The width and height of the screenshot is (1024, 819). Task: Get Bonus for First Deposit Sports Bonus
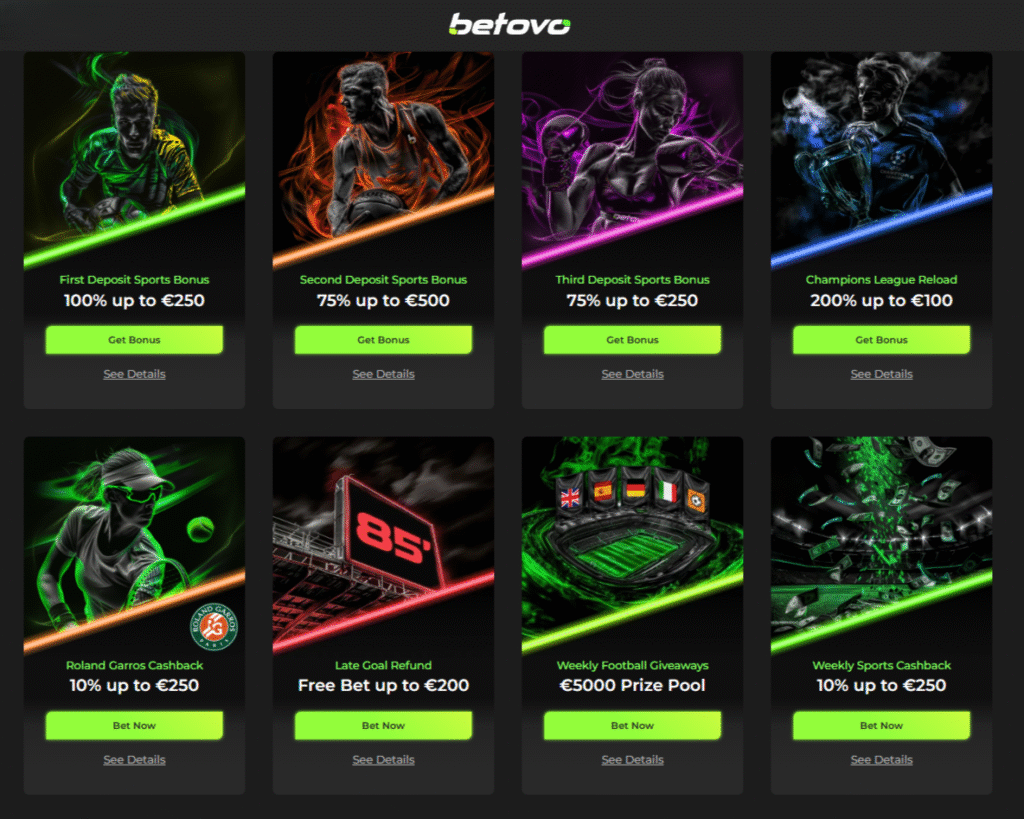(135, 340)
